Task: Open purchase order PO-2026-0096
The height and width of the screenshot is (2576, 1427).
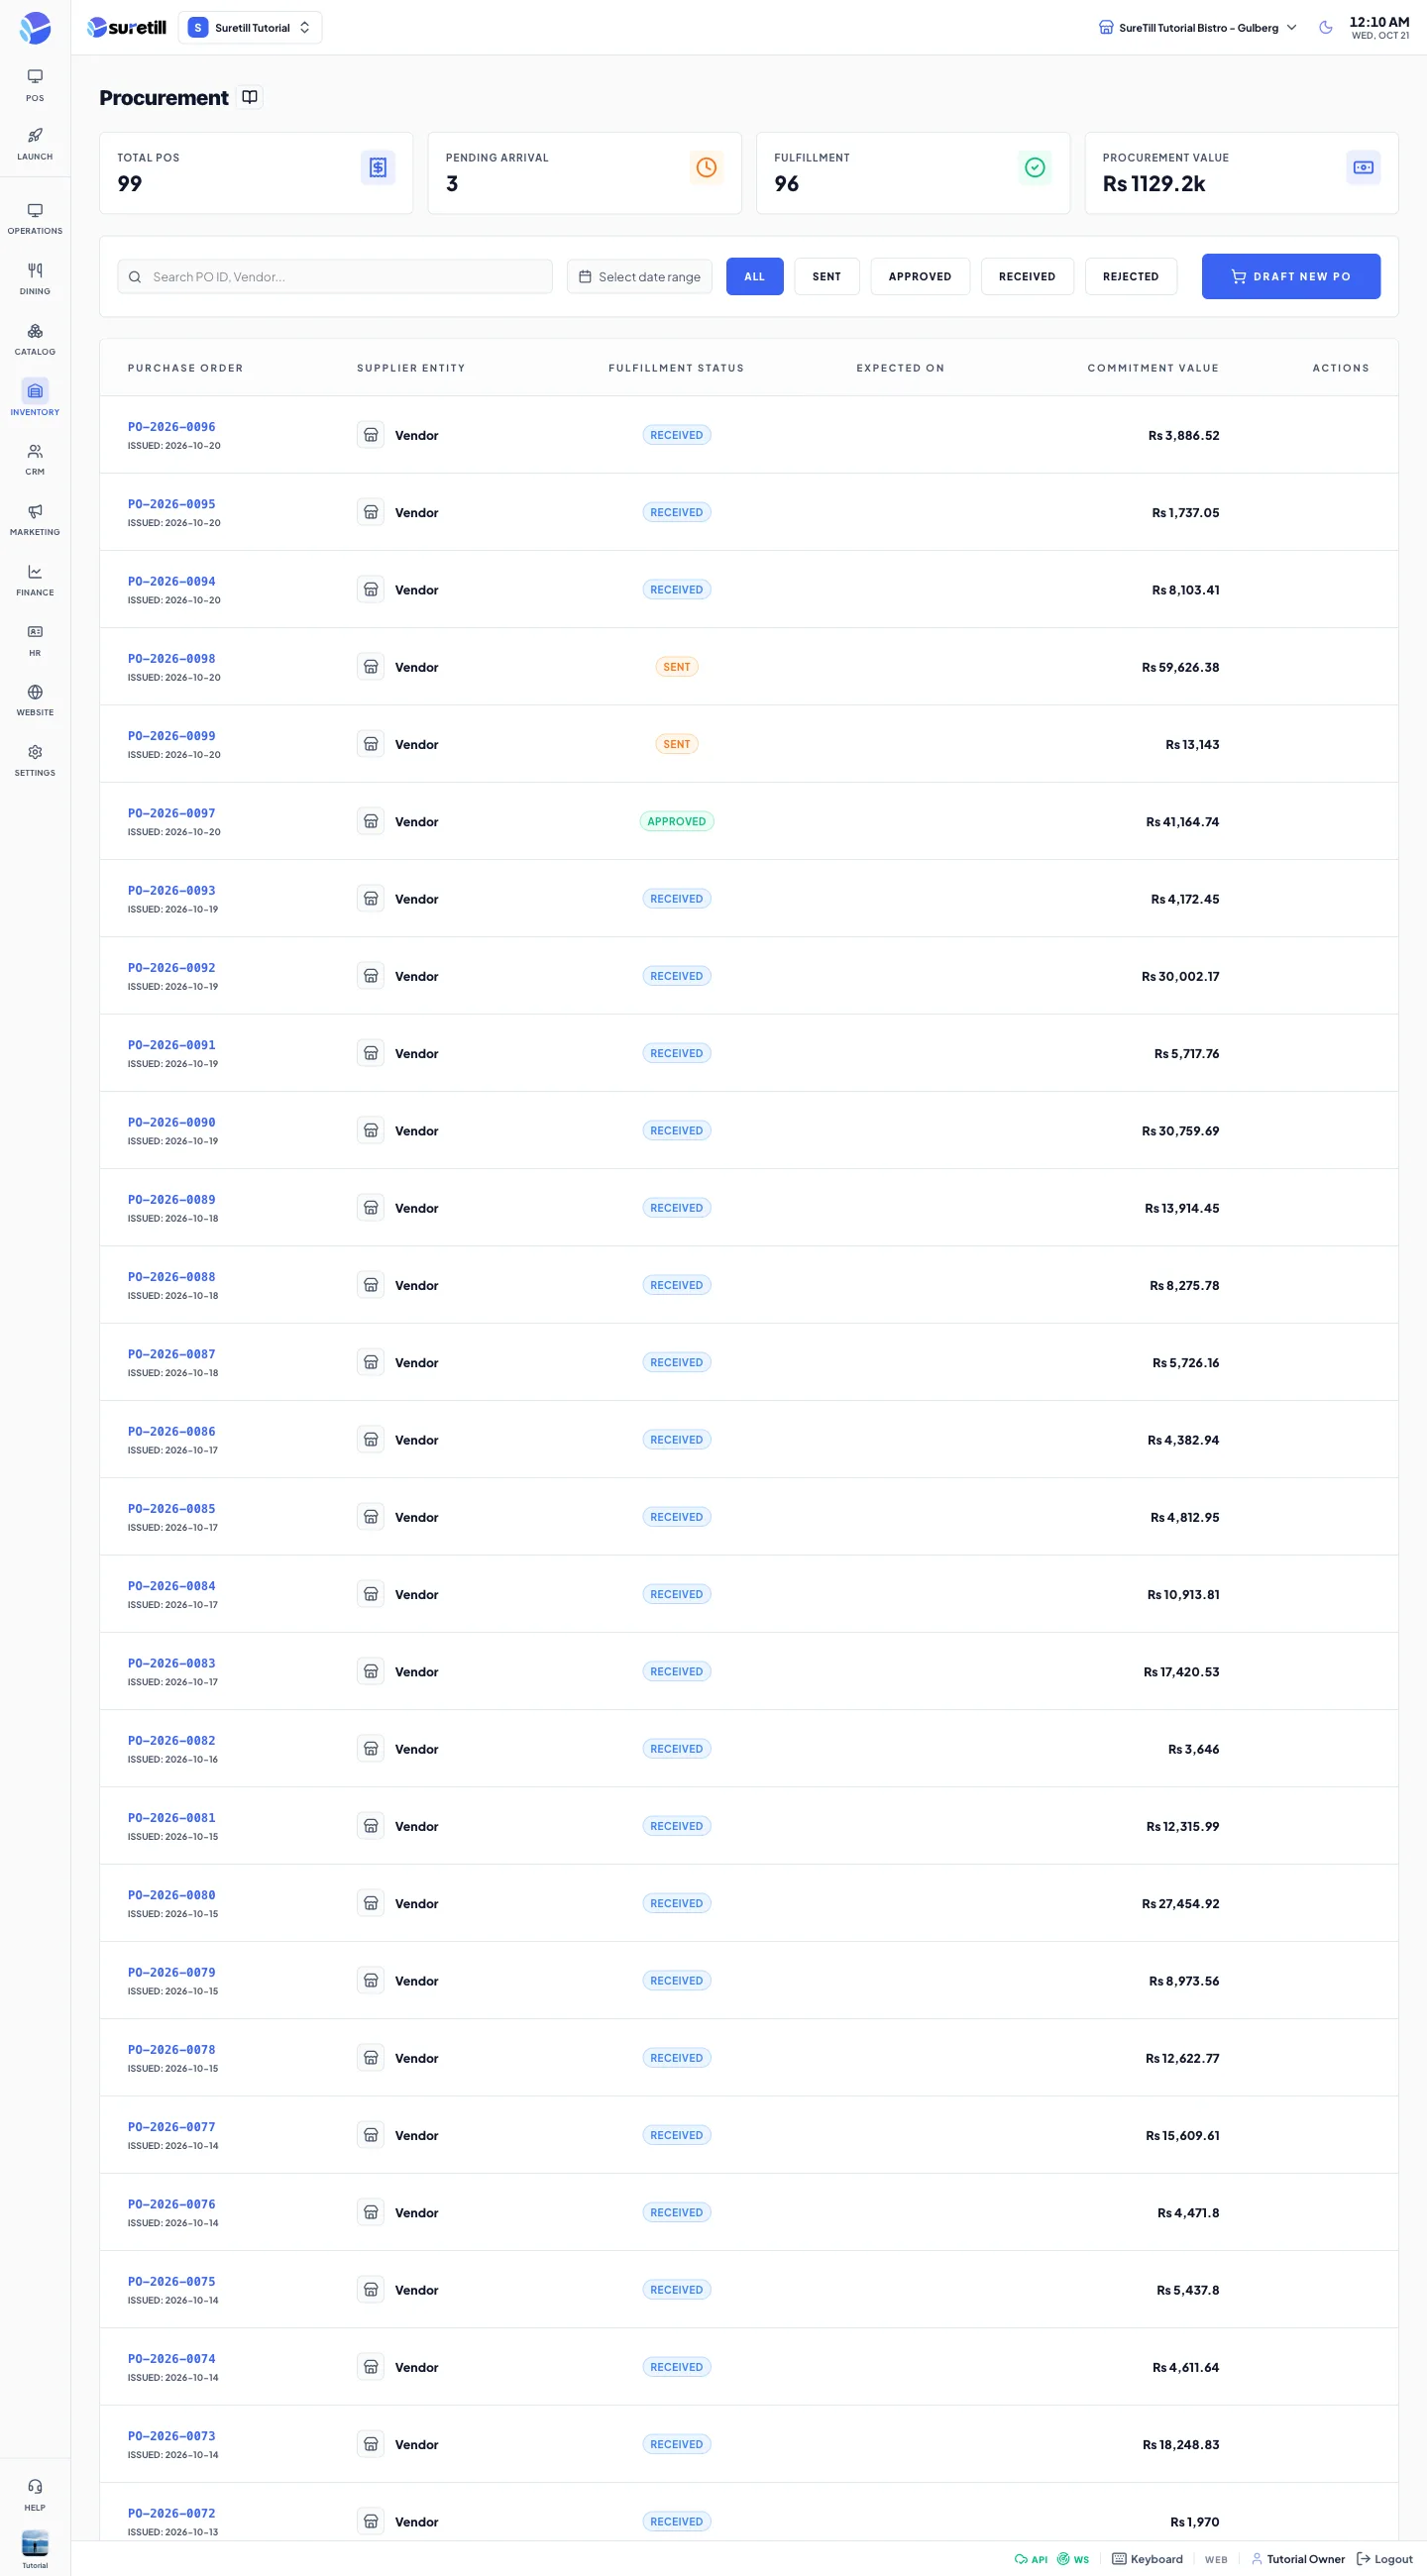Action: 171,426
